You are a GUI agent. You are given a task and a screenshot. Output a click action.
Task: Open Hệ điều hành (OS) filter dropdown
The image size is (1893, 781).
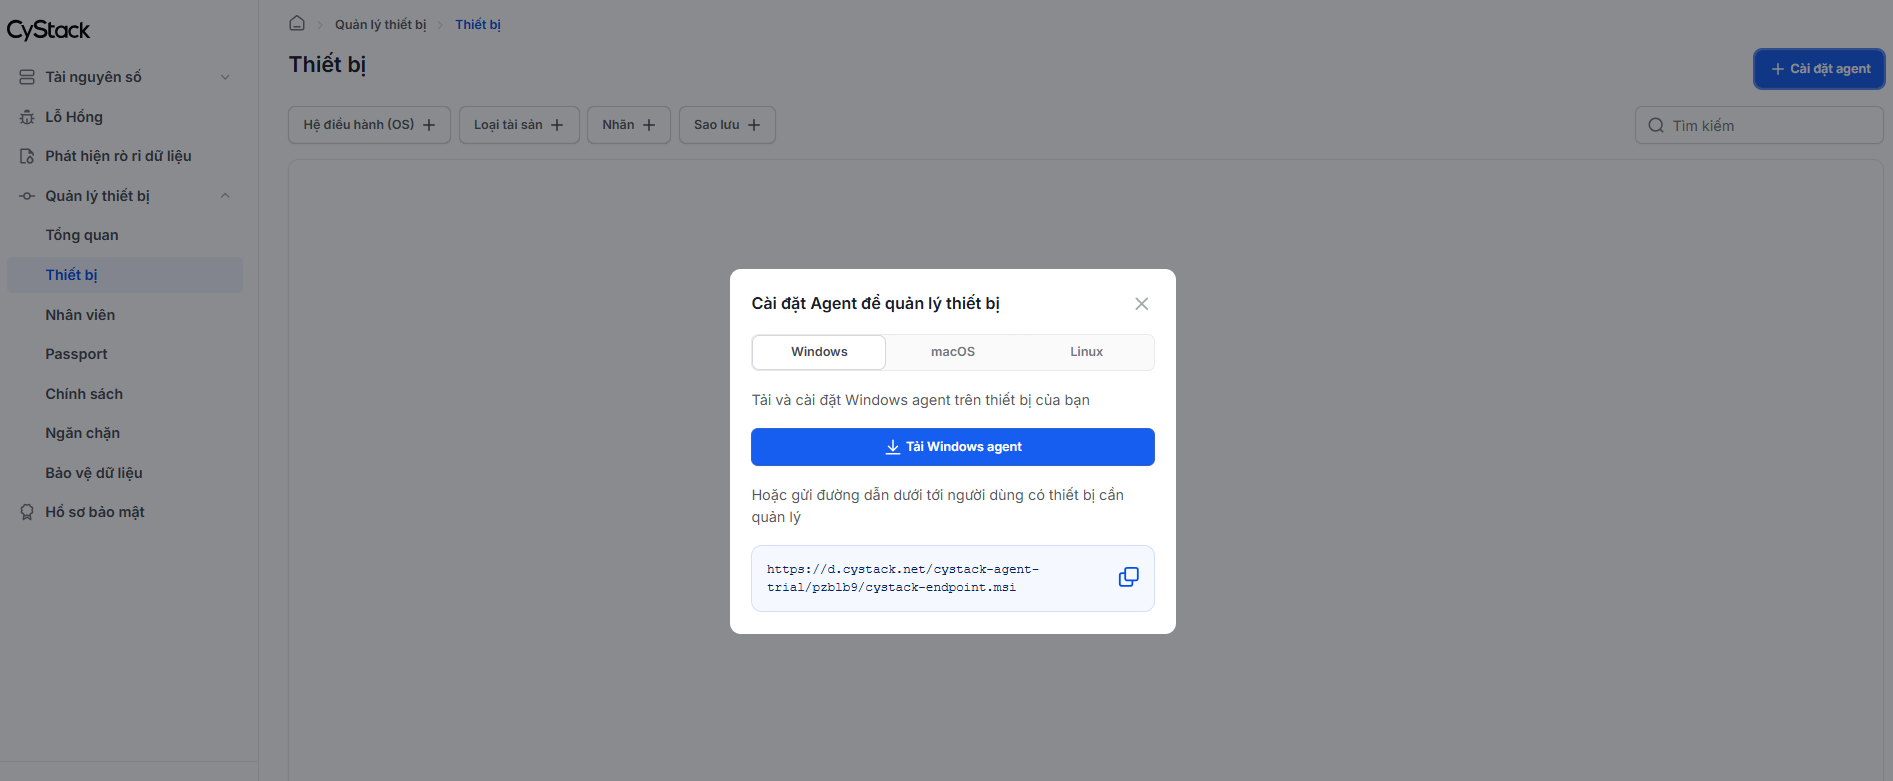369,125
